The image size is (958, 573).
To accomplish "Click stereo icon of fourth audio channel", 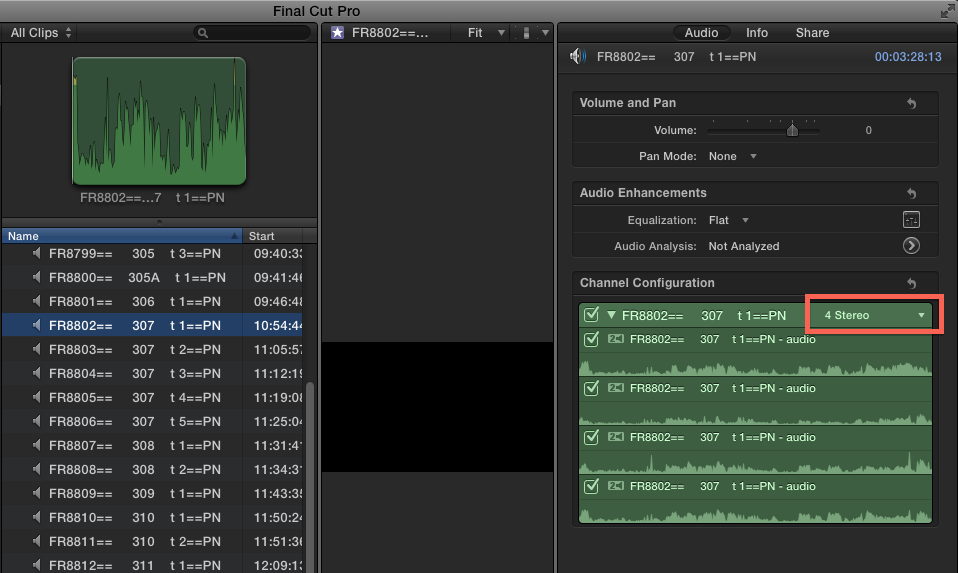I will tap(615, 486).
